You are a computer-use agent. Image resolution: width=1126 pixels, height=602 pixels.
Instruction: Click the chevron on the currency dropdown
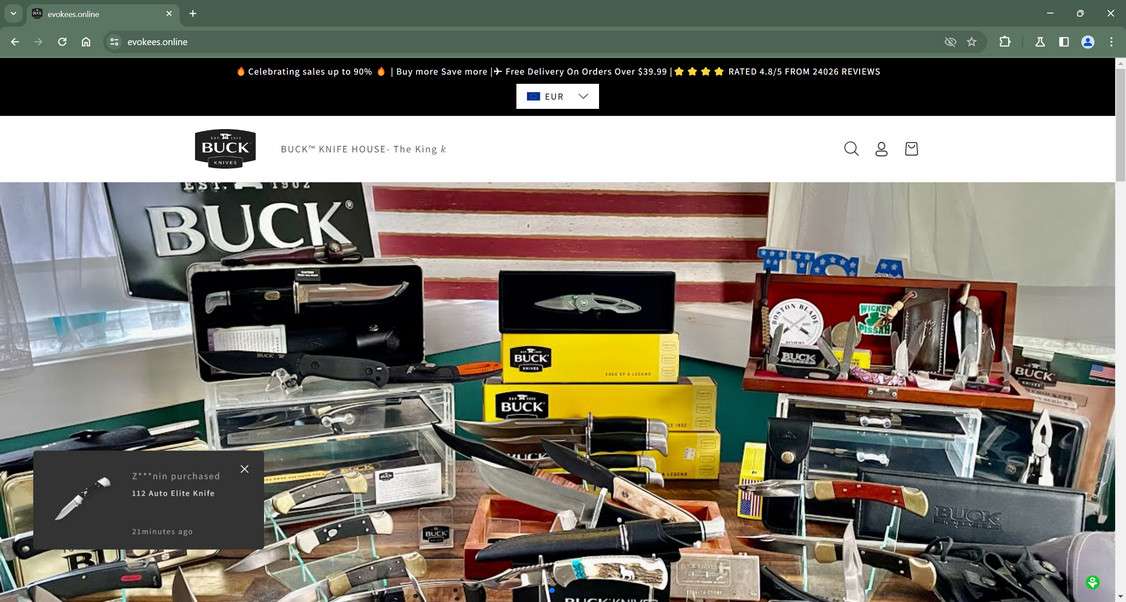583,95
